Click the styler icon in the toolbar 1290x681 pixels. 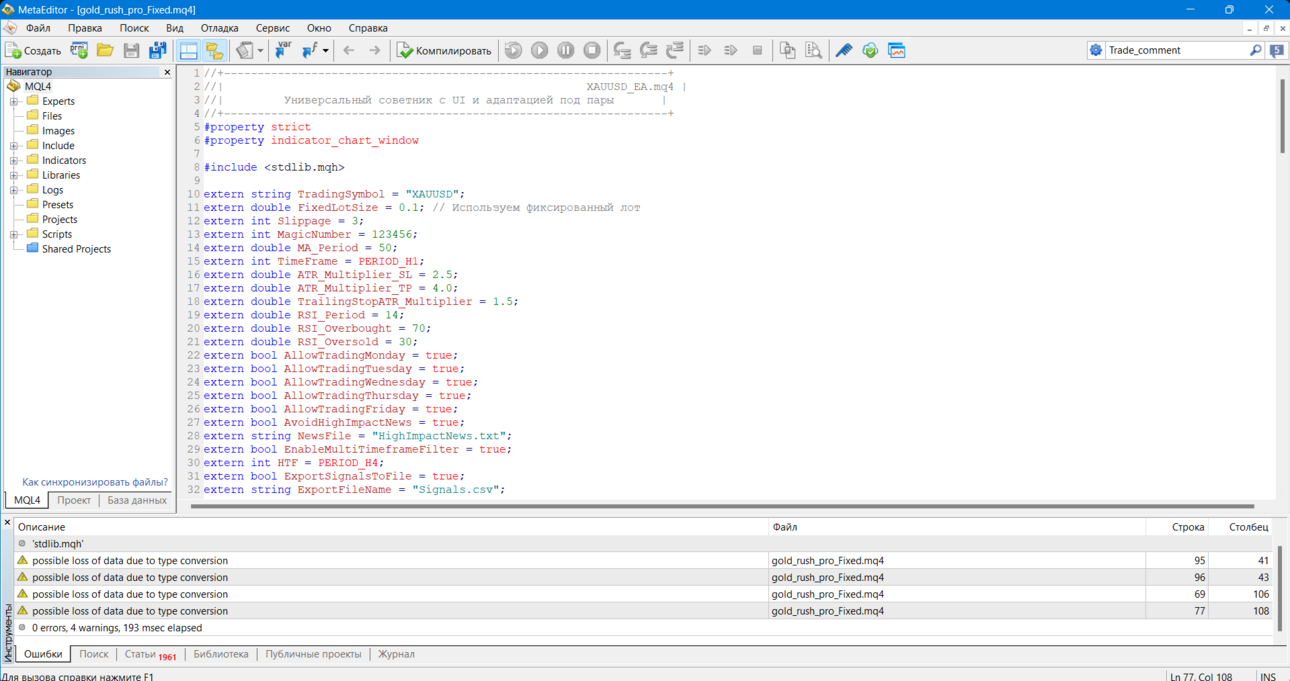(x=244, y=50)
